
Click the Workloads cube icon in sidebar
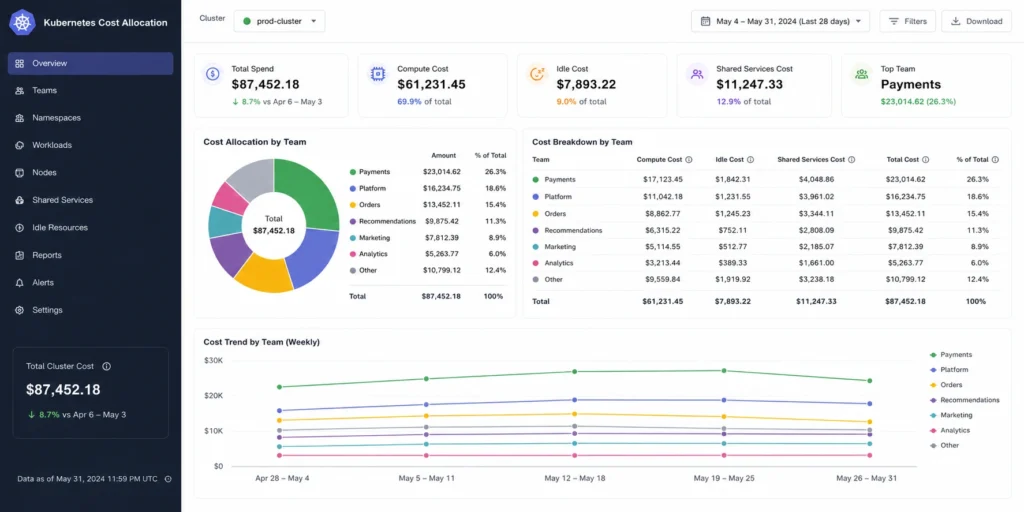[20, 145]
